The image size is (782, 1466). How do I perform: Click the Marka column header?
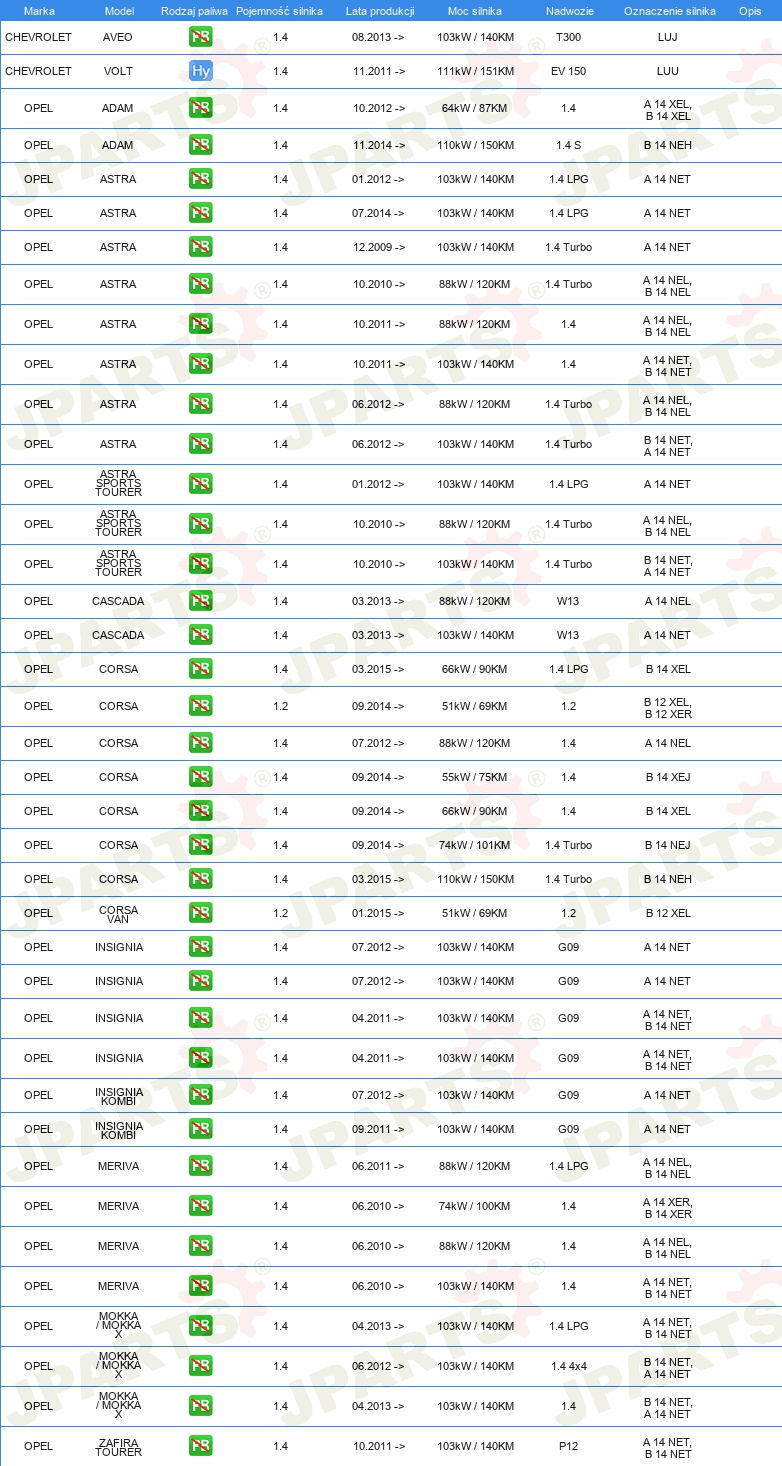pos(39,11)
